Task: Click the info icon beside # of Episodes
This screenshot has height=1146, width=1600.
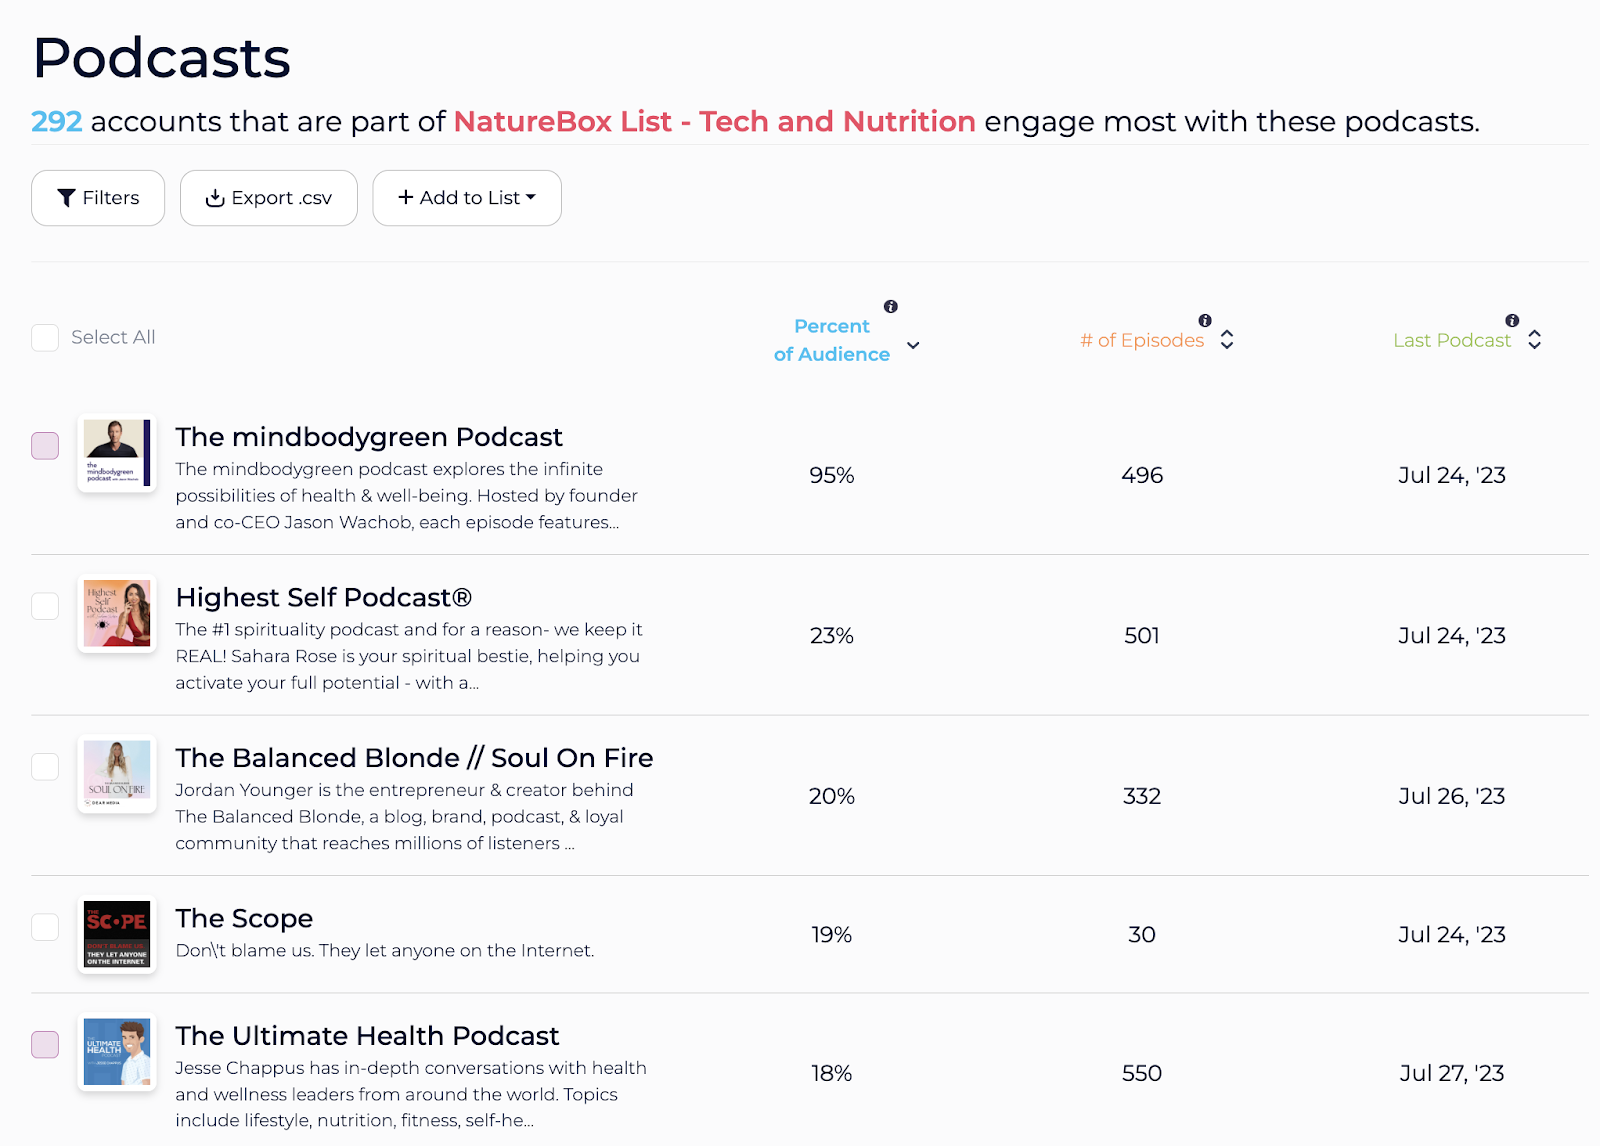Action: (x=1205, y=321)
